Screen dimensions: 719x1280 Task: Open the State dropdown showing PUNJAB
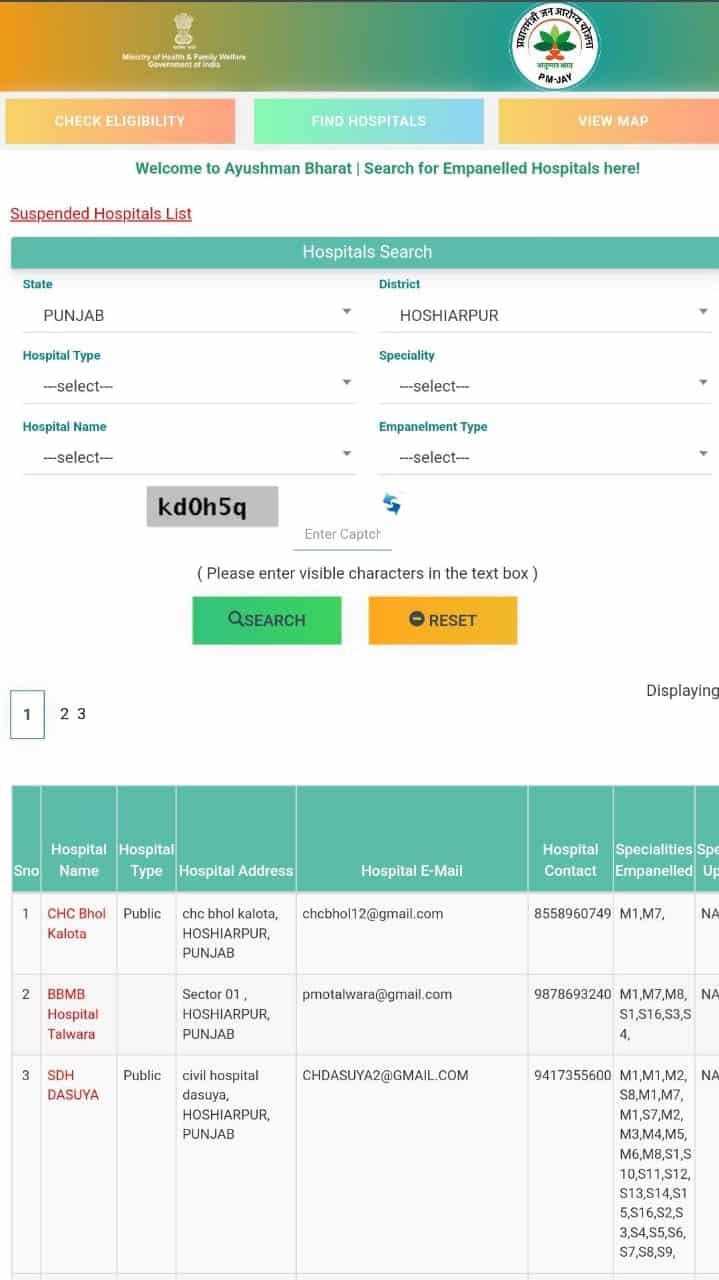(x=188, y=315)
